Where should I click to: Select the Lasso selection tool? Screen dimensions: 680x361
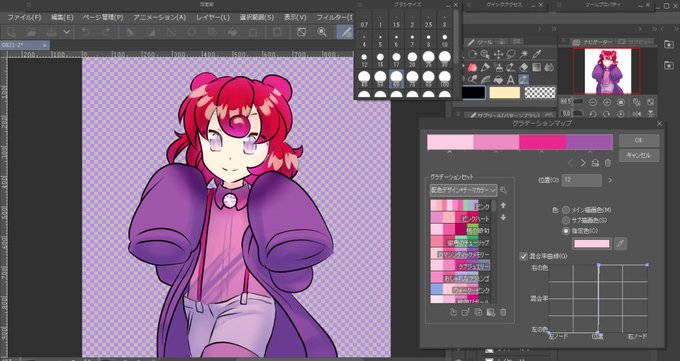(x=511, y=54)
